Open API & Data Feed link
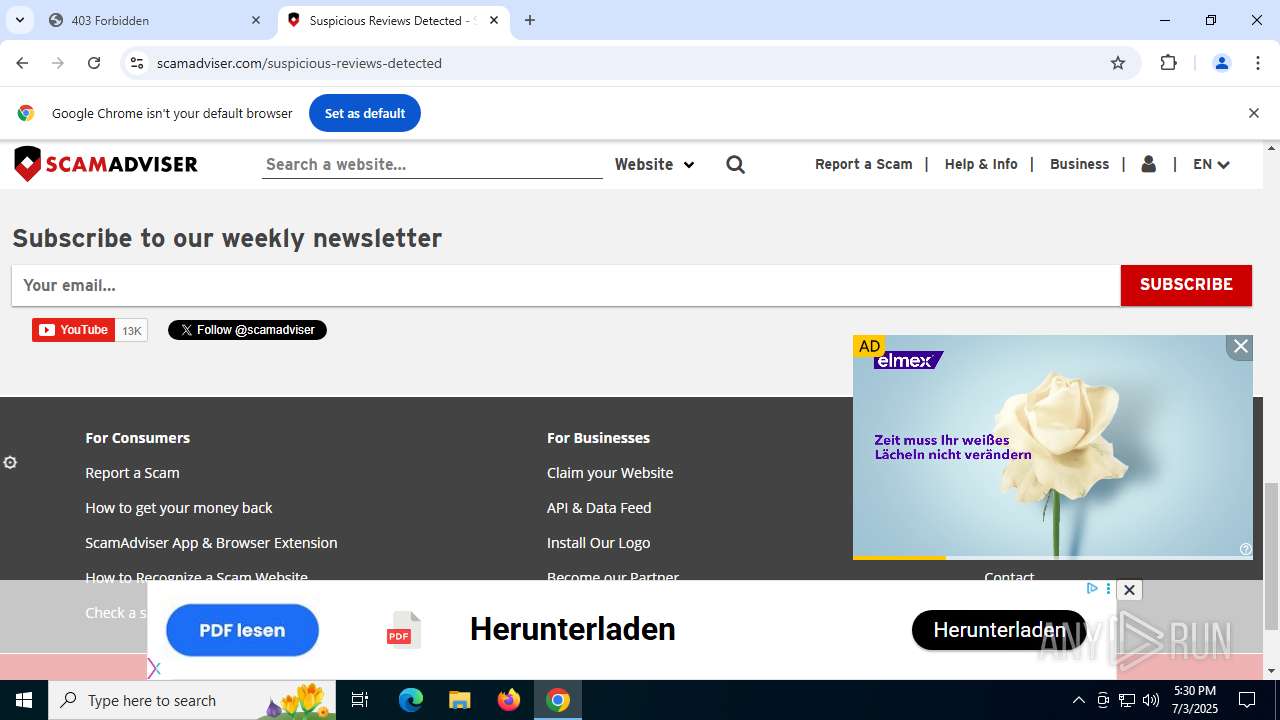This screenshot has width=1280, height=720. tap(599, 508)
